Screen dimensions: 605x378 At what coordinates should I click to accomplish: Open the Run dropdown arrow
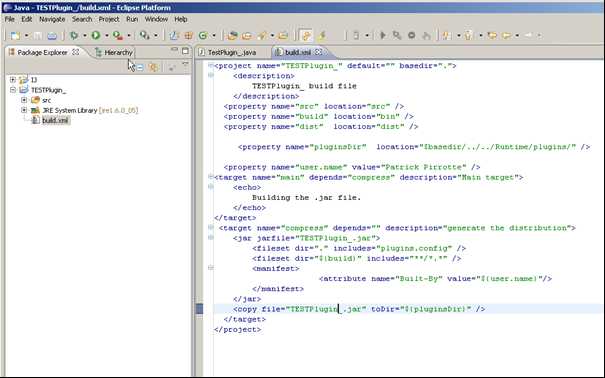(106, 35)
